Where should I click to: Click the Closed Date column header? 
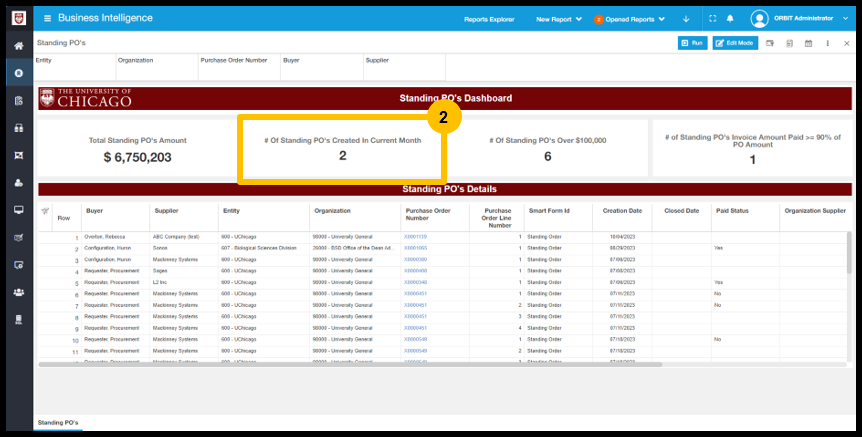point(681,211)
